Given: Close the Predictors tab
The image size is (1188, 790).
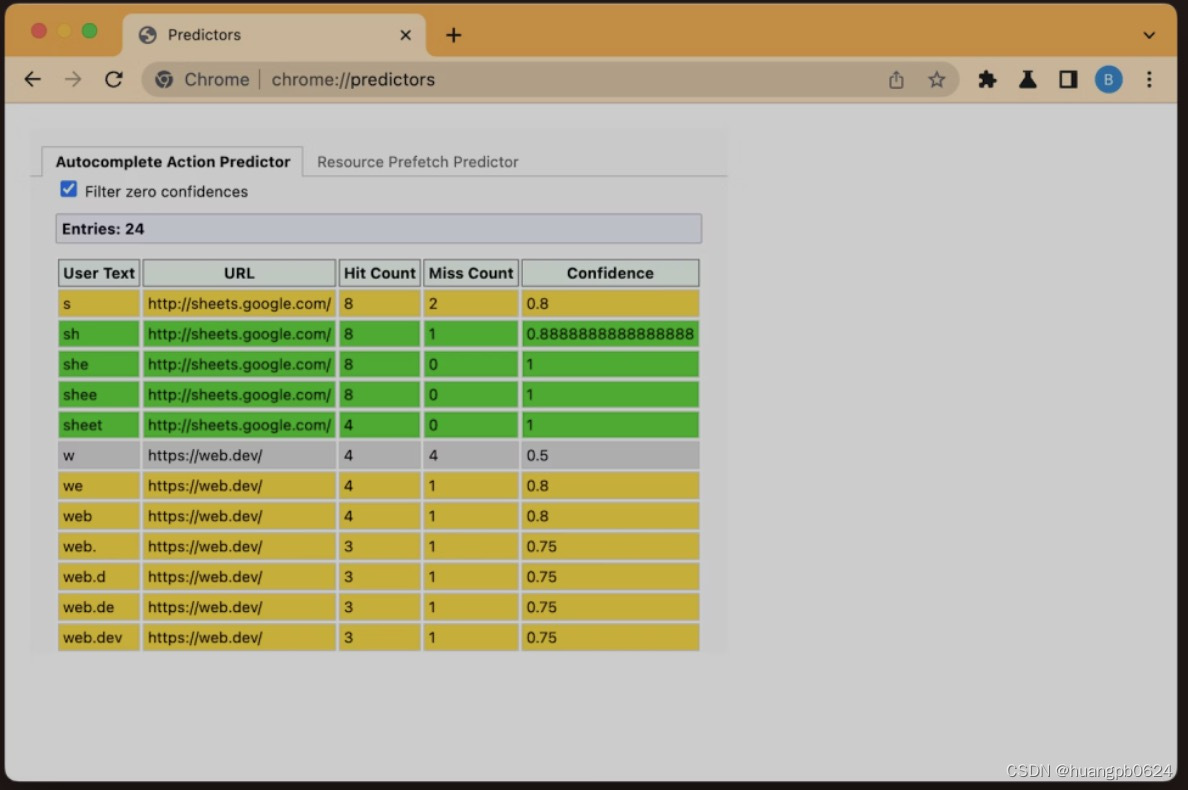Looking at the screenshot, I should point(405,35).
